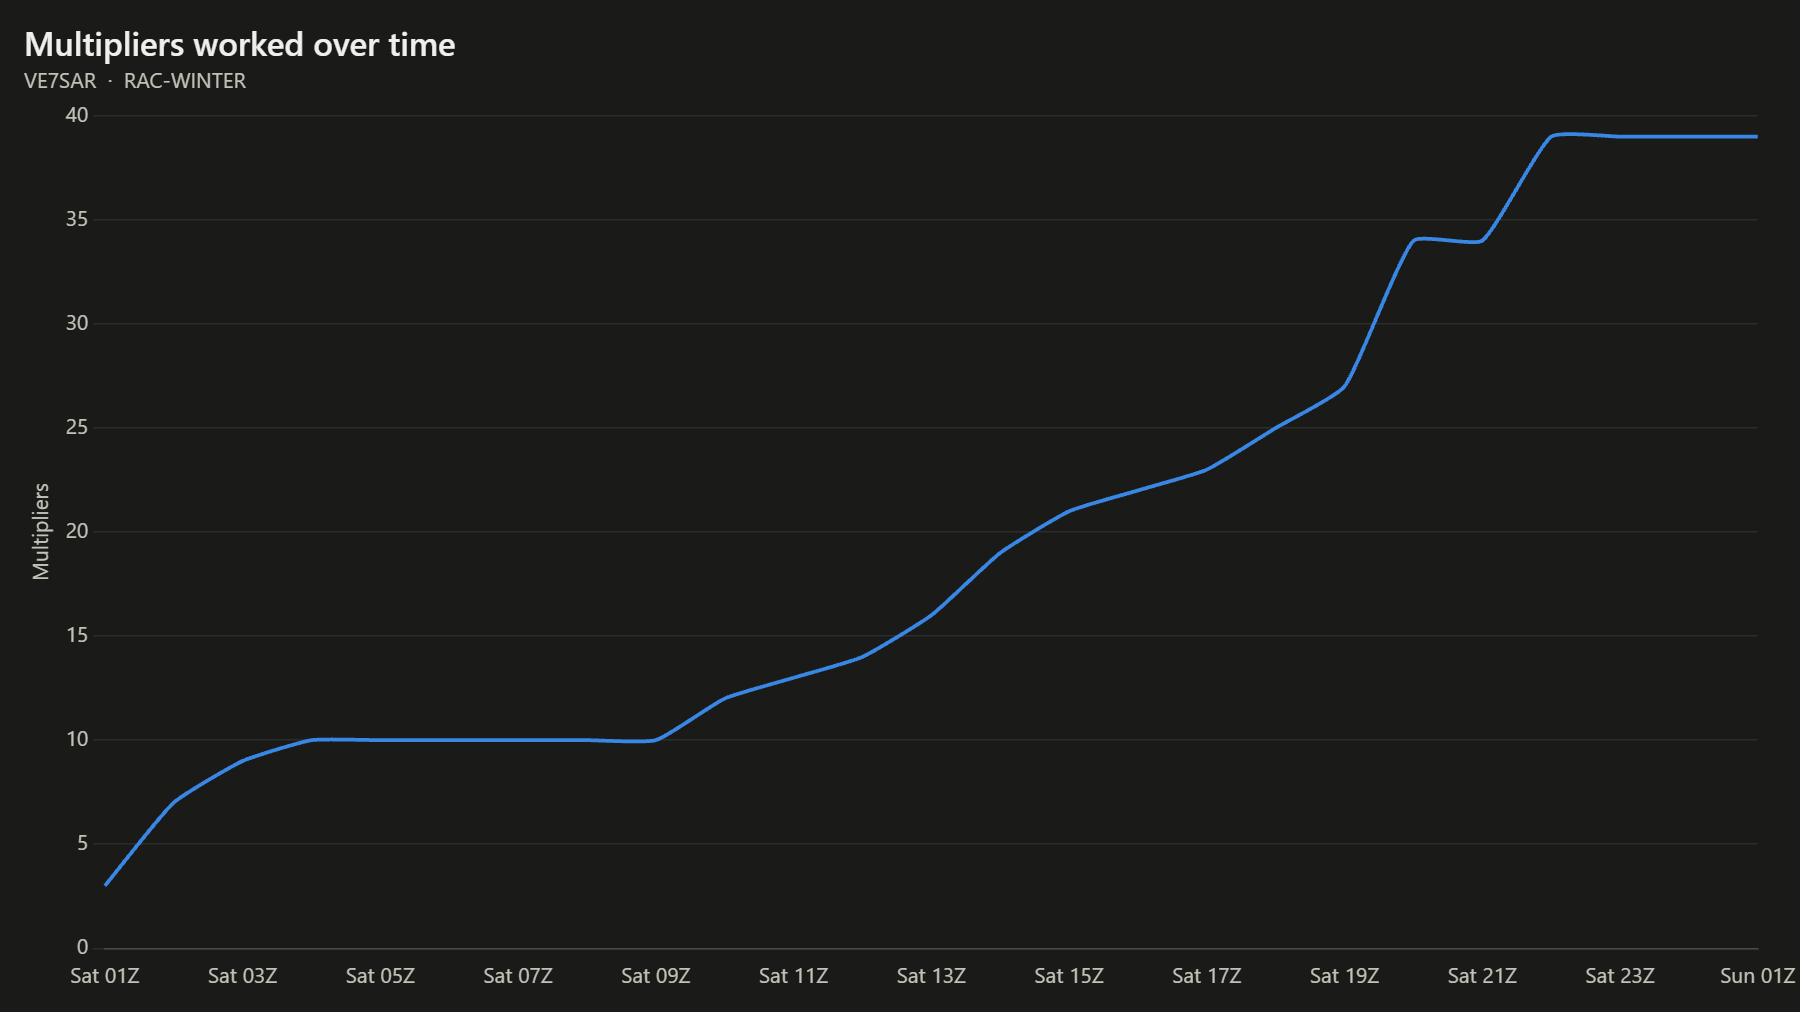Viewport: 1800px width, 1012px height.
Task: Click the 'Sat 15Z' x-axis label
Action: coord(1069,976)
